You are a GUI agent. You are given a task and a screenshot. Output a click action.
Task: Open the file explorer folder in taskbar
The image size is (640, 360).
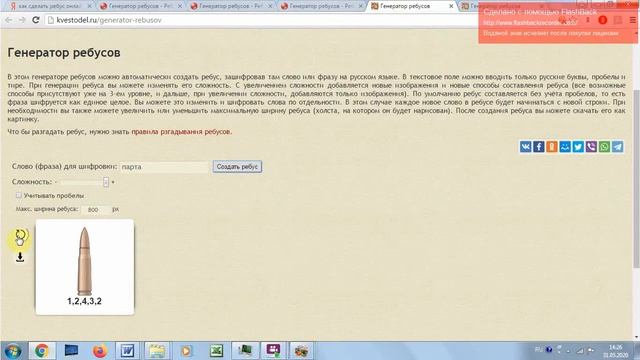pos(157,351)
